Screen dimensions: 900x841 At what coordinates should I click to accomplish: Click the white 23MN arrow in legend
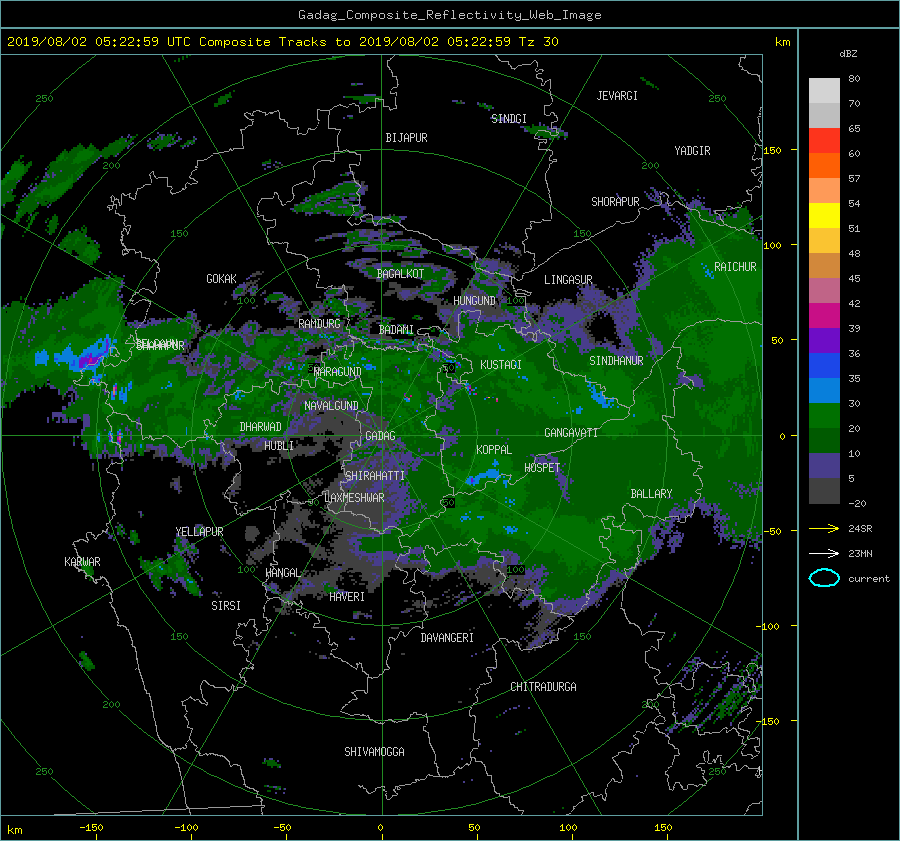824,553
